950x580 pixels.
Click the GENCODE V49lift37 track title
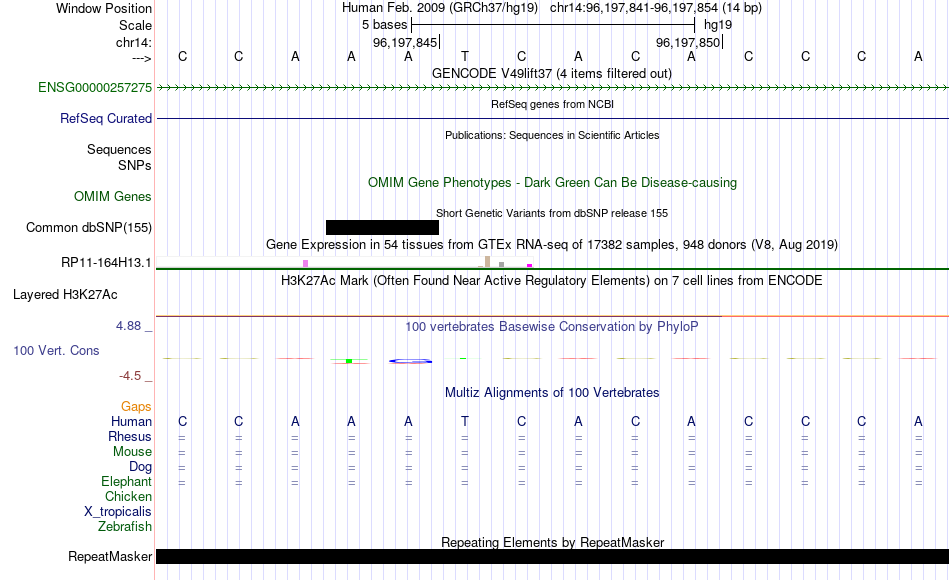pyautogui.click(x=552, y=74)
